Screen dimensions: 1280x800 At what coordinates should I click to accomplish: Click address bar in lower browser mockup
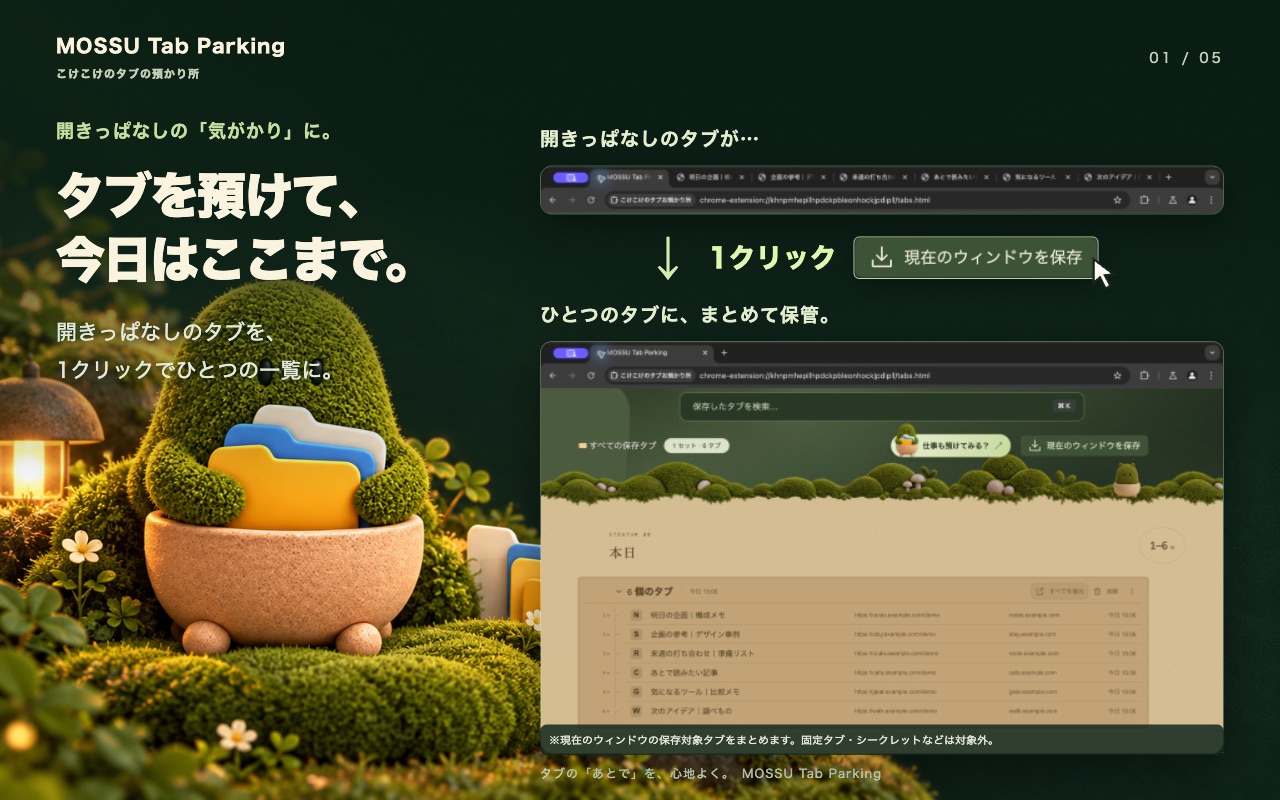coord(866,376)
